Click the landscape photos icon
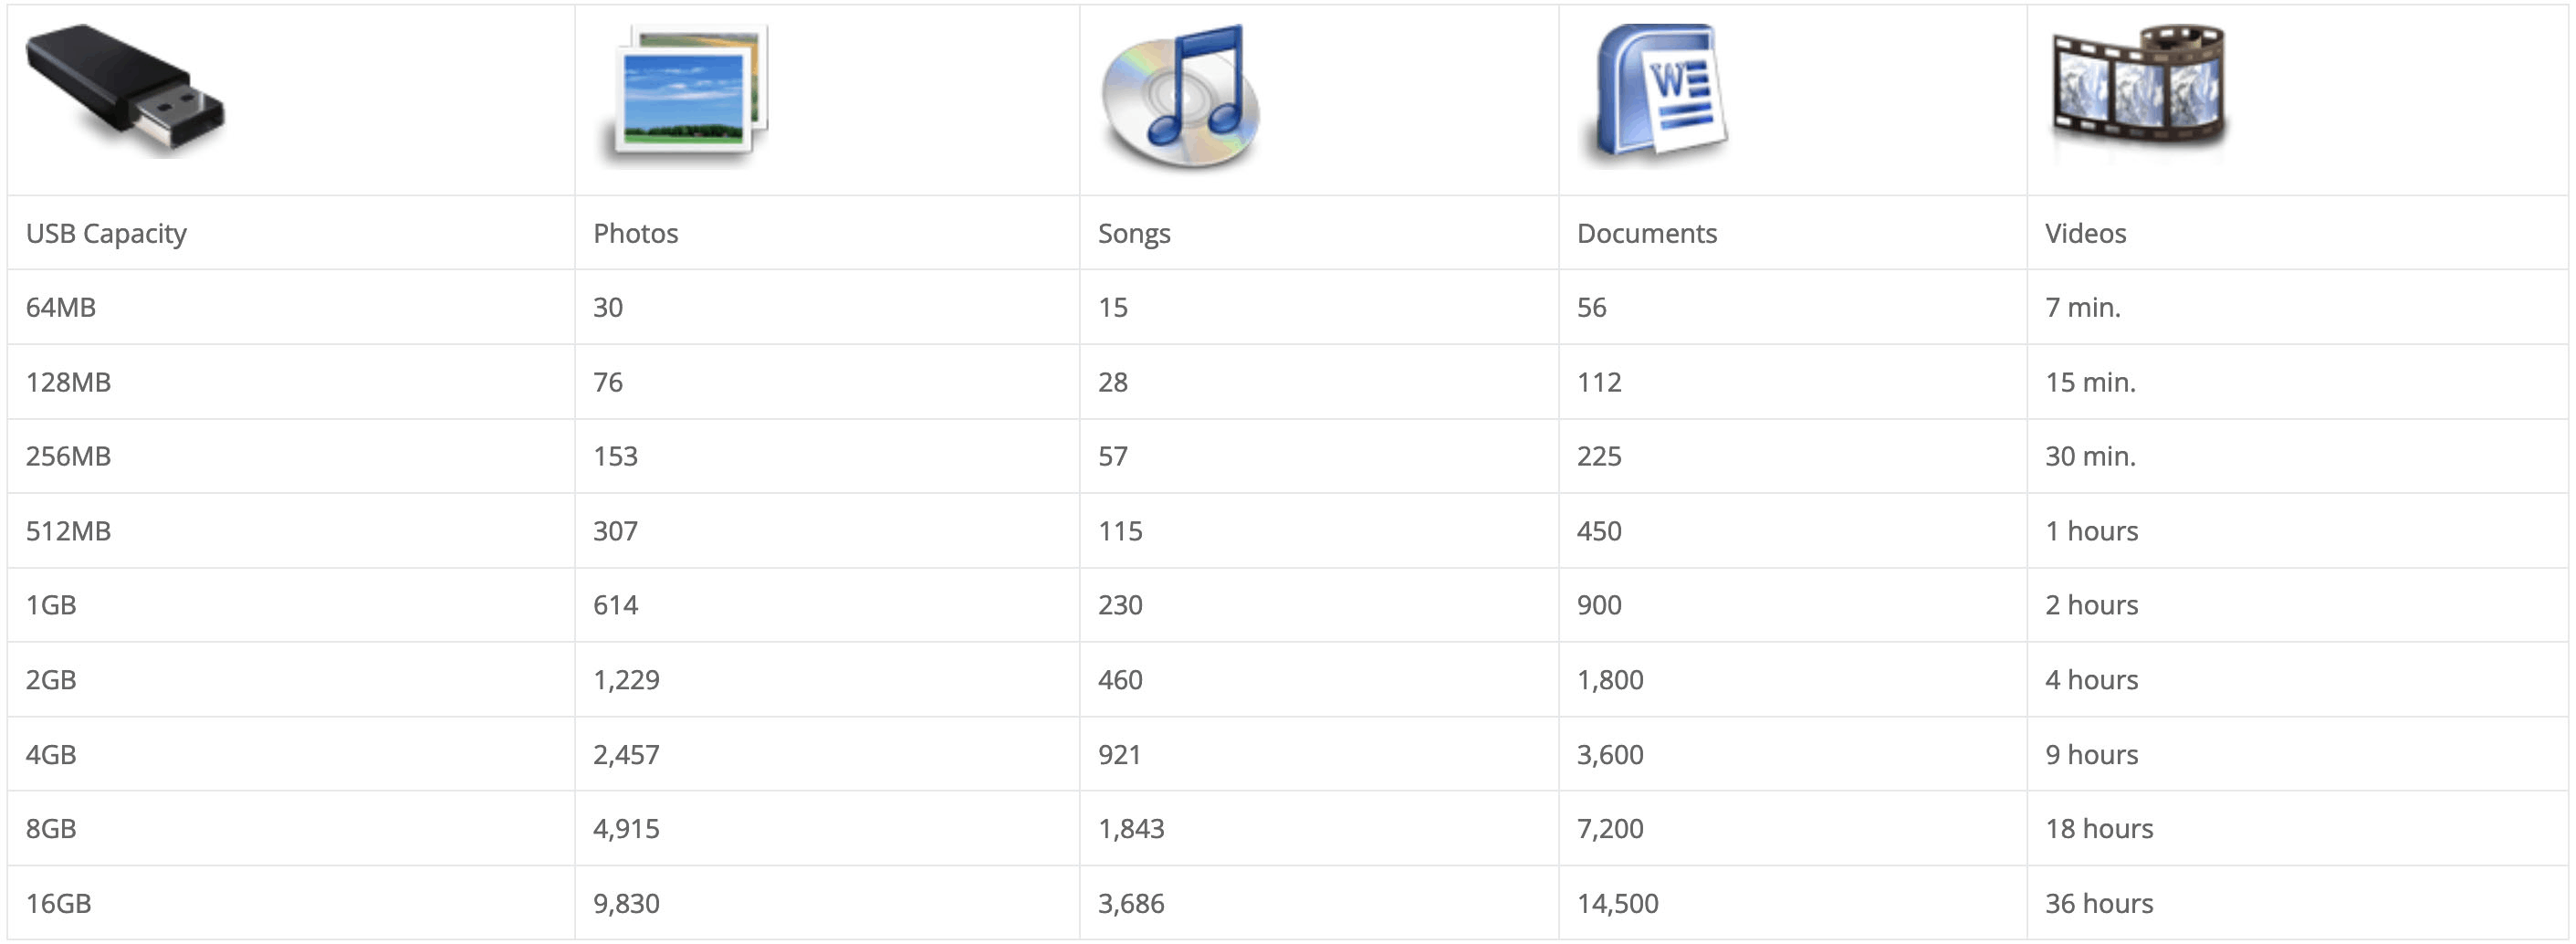 689,94
